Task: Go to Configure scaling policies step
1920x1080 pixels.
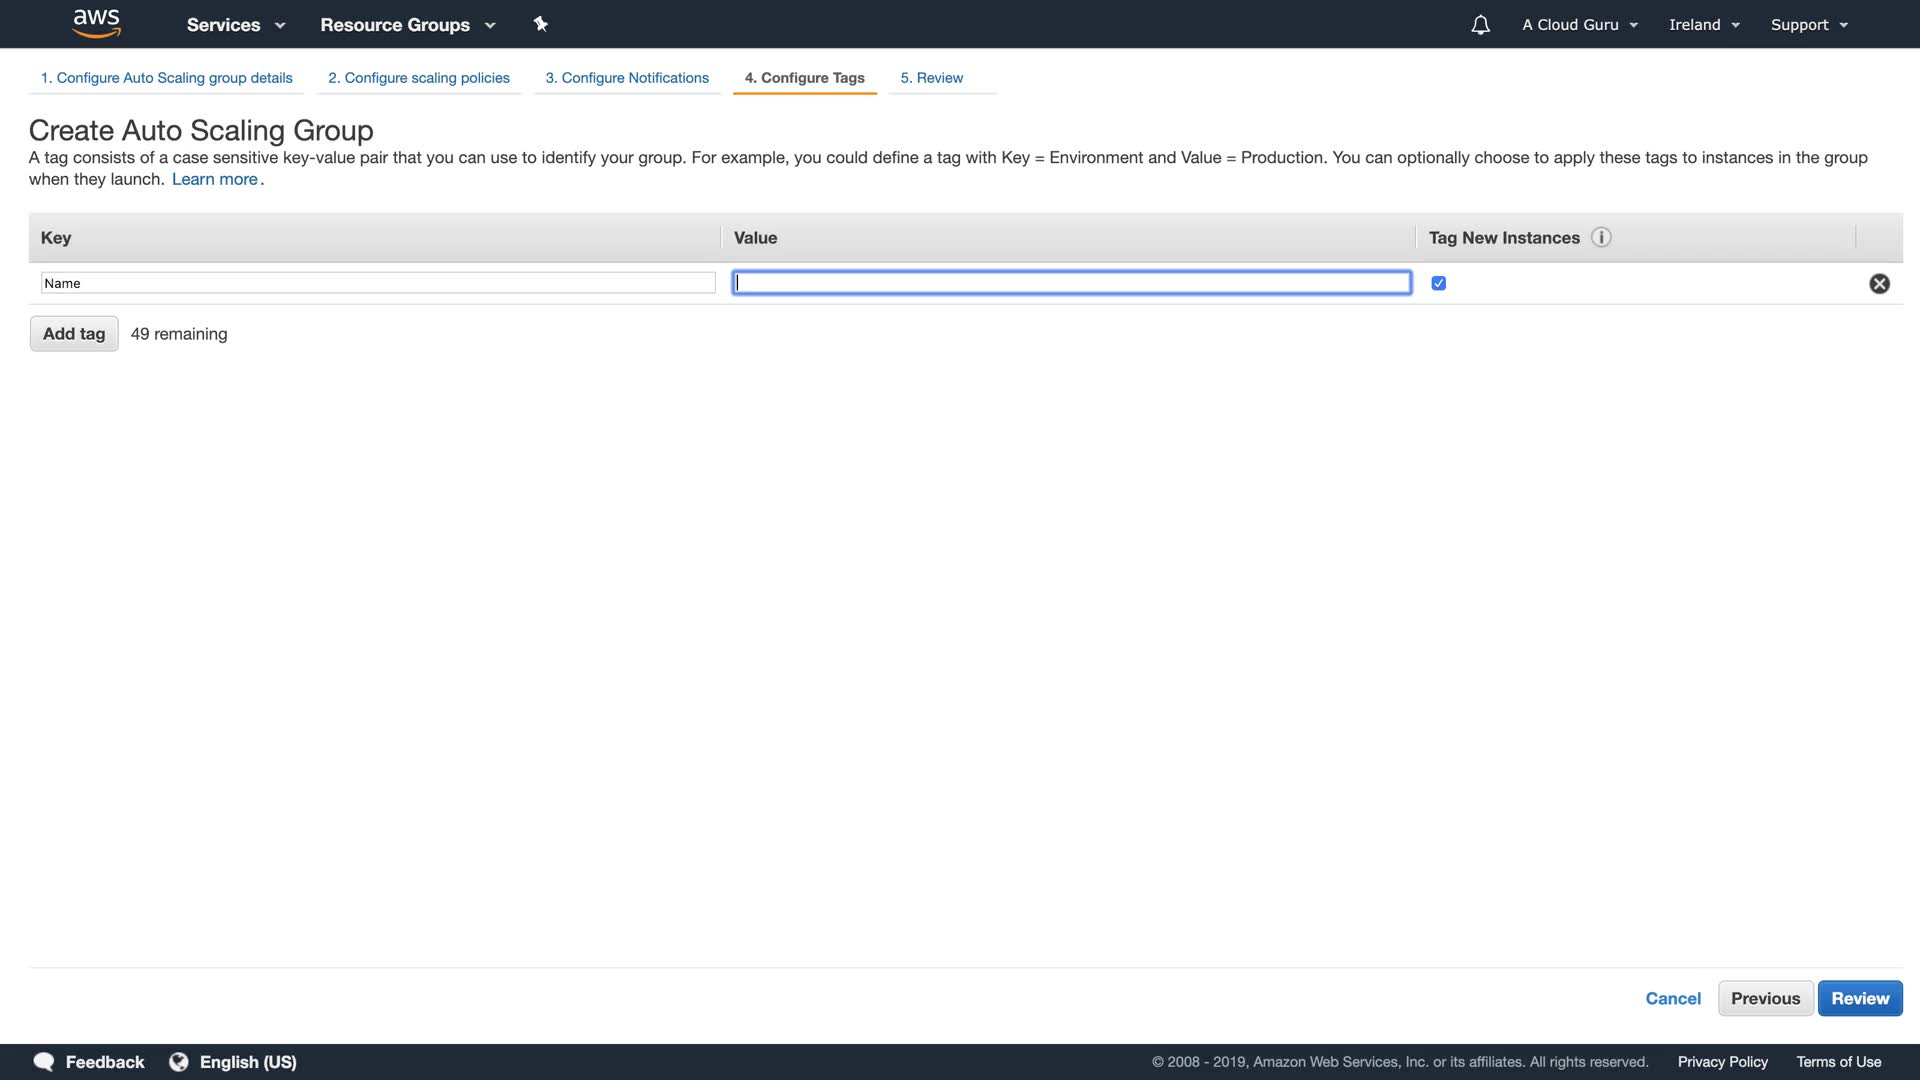Action: coord(419,78)
